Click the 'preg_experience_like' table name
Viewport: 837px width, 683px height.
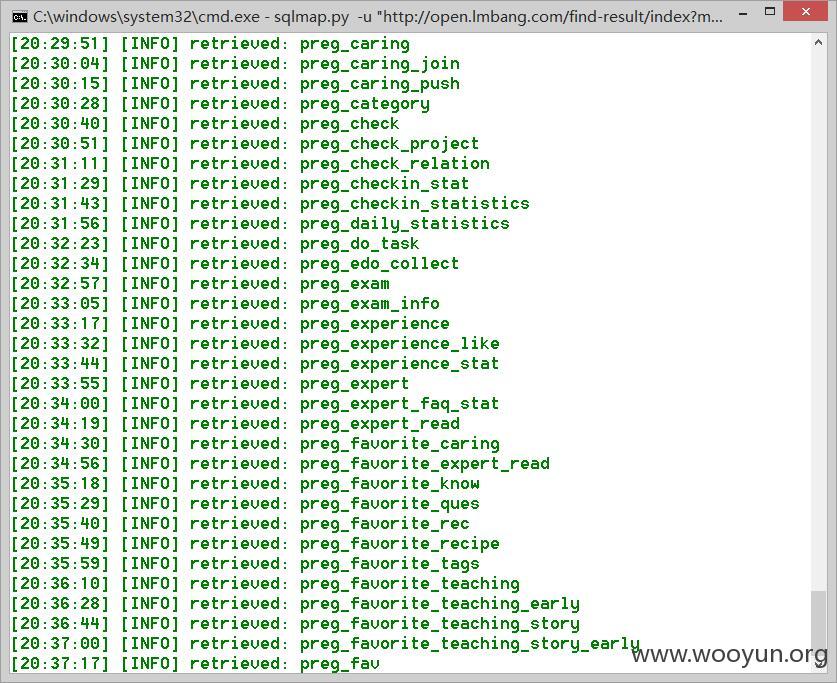click(x=399, y=344)
